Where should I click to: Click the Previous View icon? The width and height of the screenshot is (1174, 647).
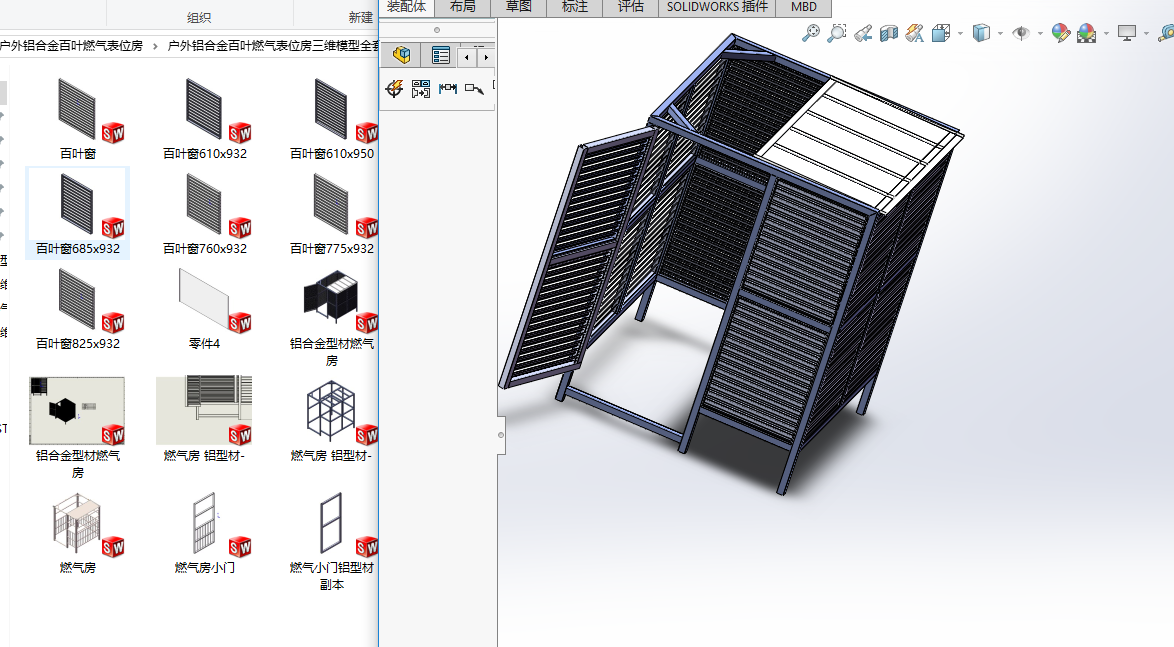[x=863, y=33]
